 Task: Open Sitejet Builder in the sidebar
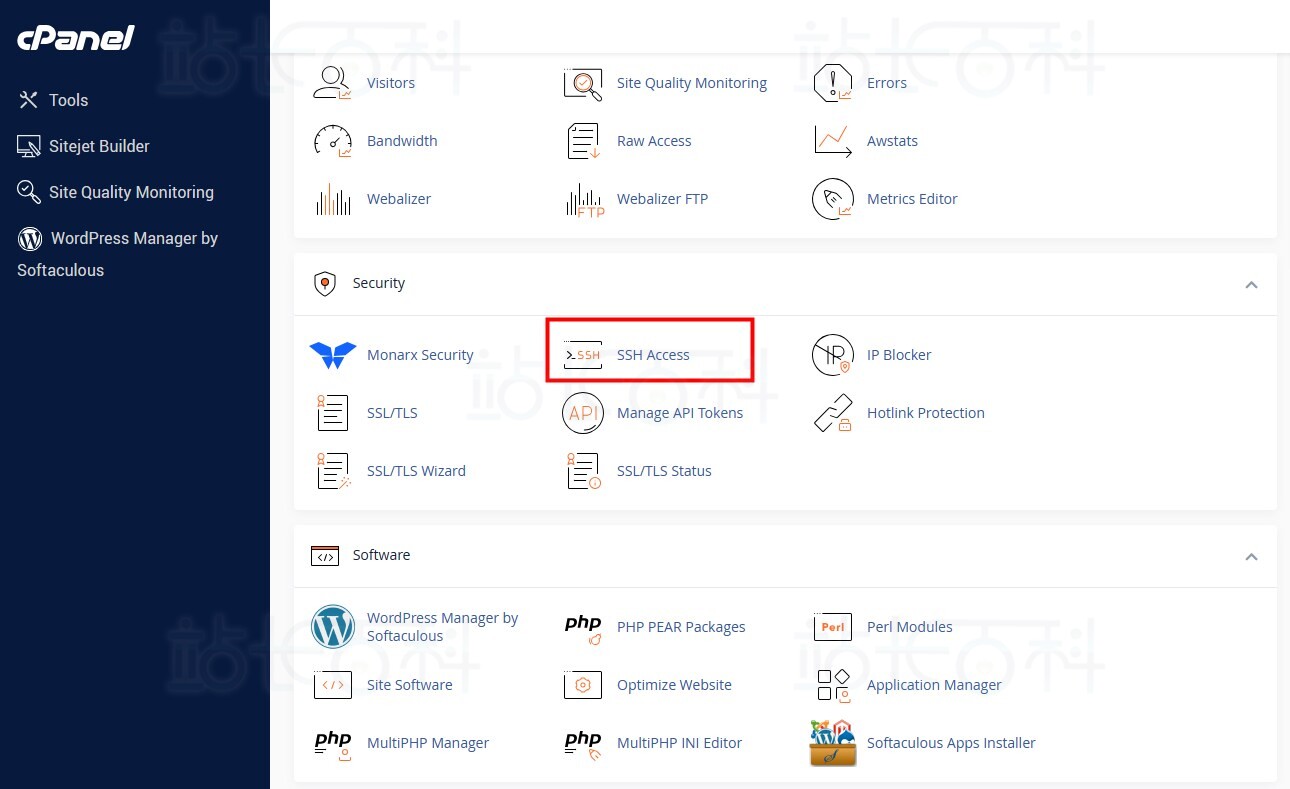(84, 146)
